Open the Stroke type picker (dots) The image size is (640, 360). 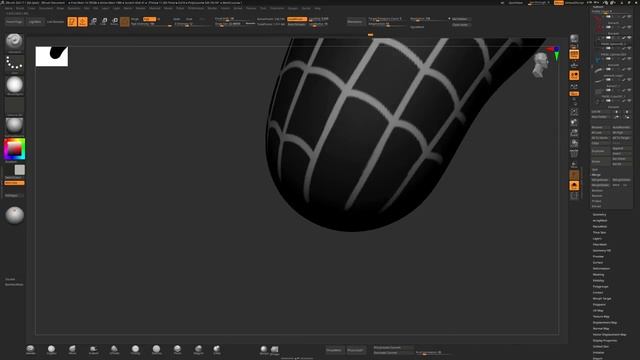click(x=14, y=63)
